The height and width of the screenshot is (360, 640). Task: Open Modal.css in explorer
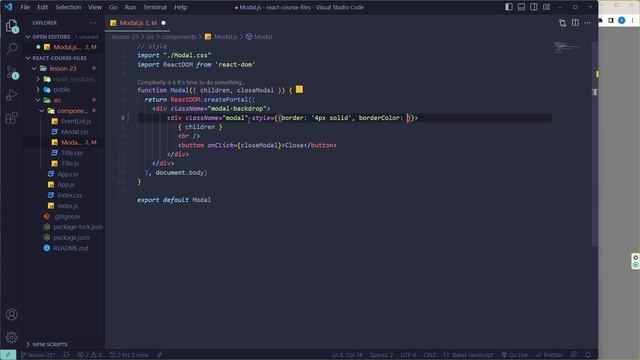tap(75, 132)
